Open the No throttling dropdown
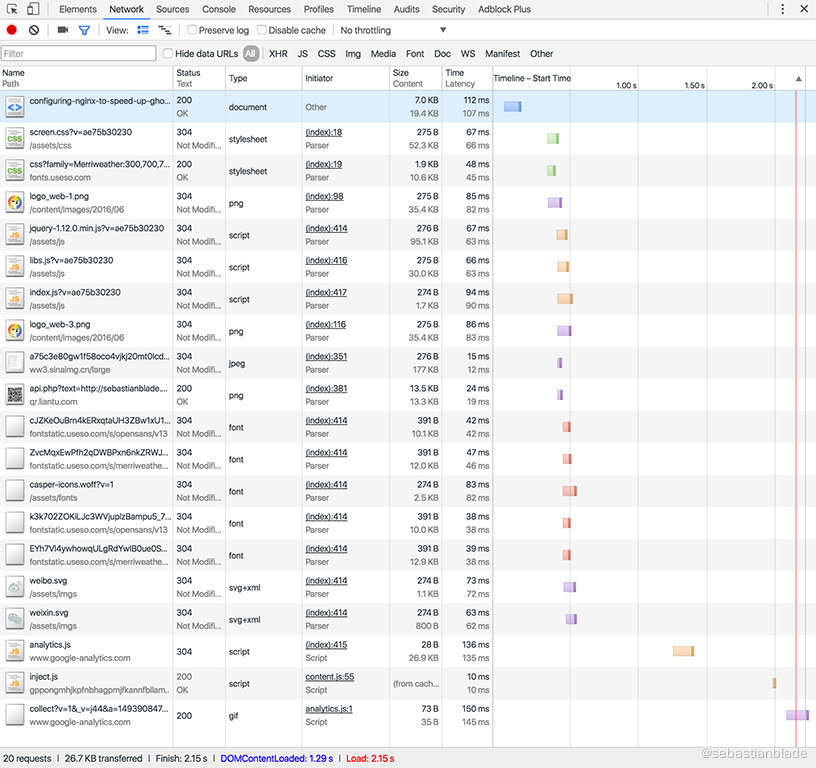This screenshot has height=768, width=816. (x=393, y=30)
